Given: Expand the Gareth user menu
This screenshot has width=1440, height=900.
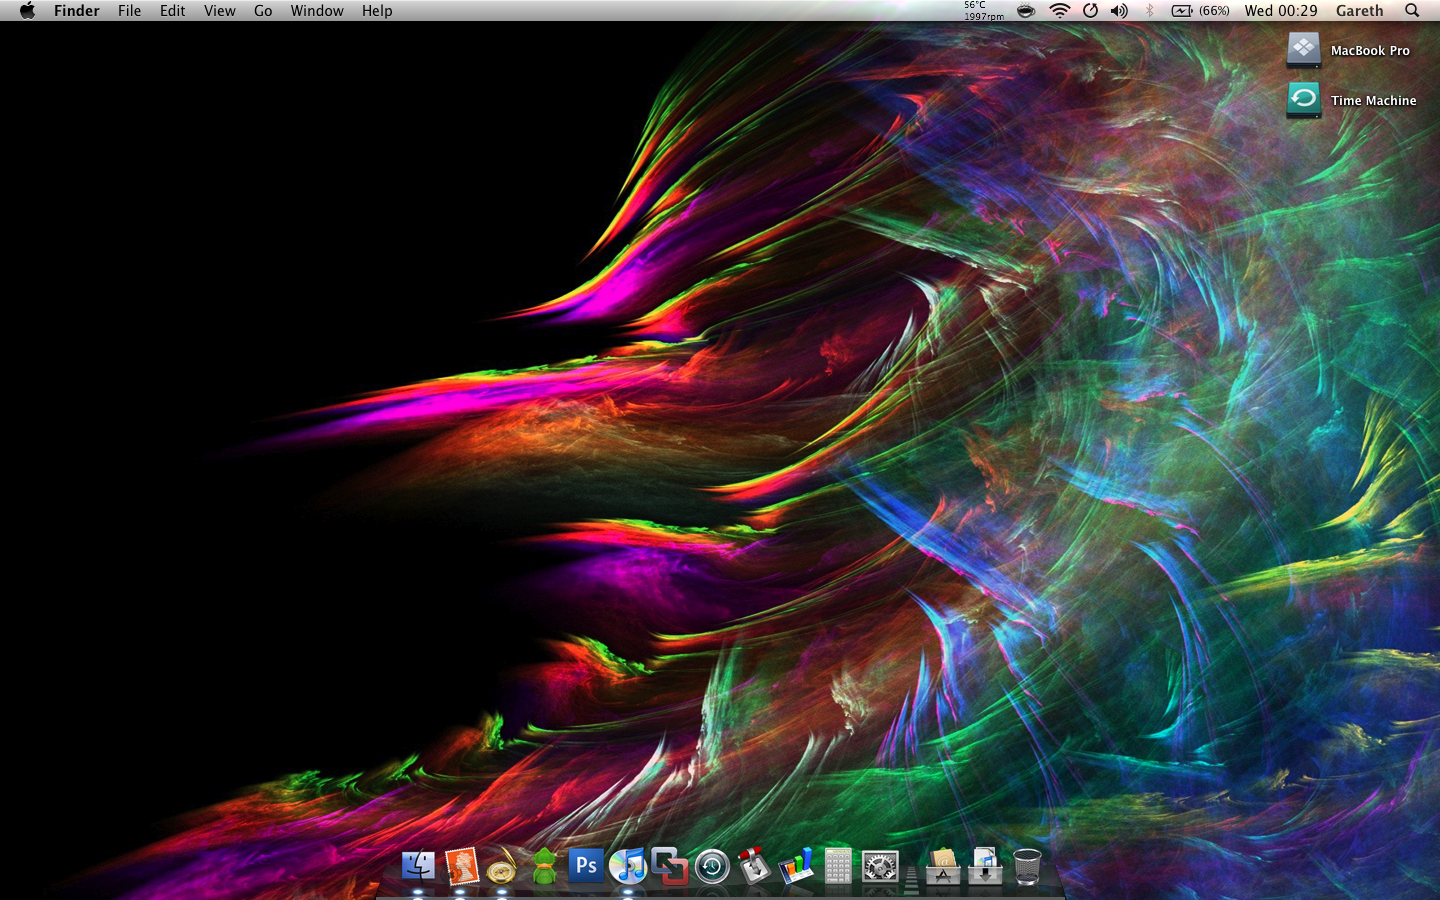Looking at the screenshot, I should click(1359, 11).
